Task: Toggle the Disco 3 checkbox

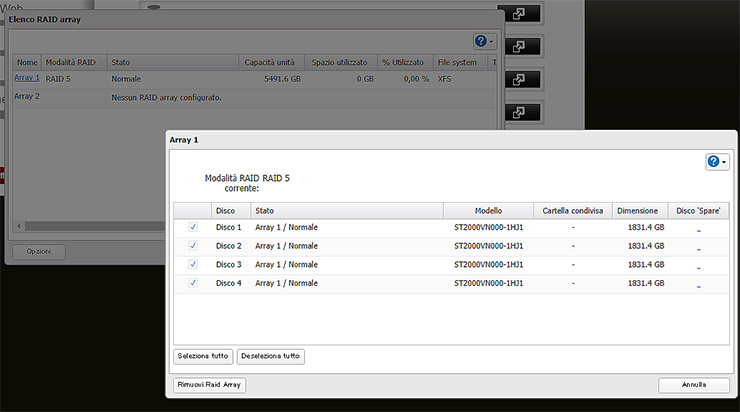Action: [193, 265]
